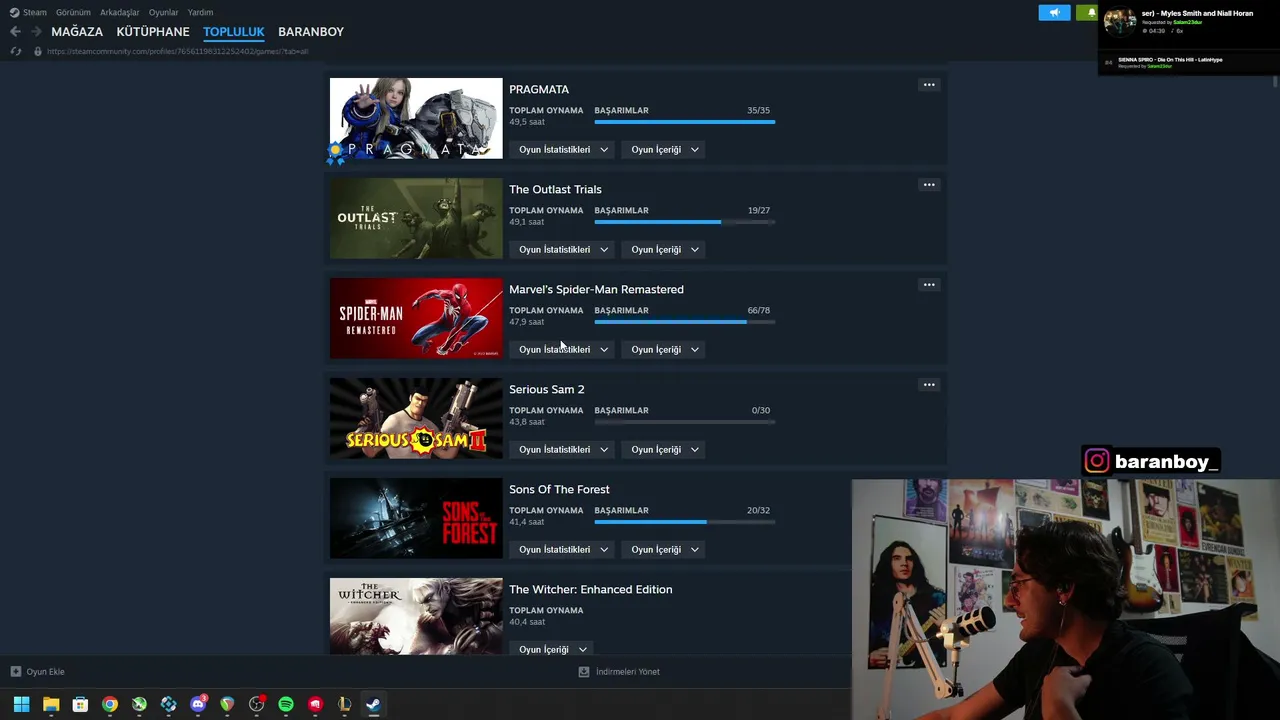Switch to Steam in the taskbar

pos(372,704)
